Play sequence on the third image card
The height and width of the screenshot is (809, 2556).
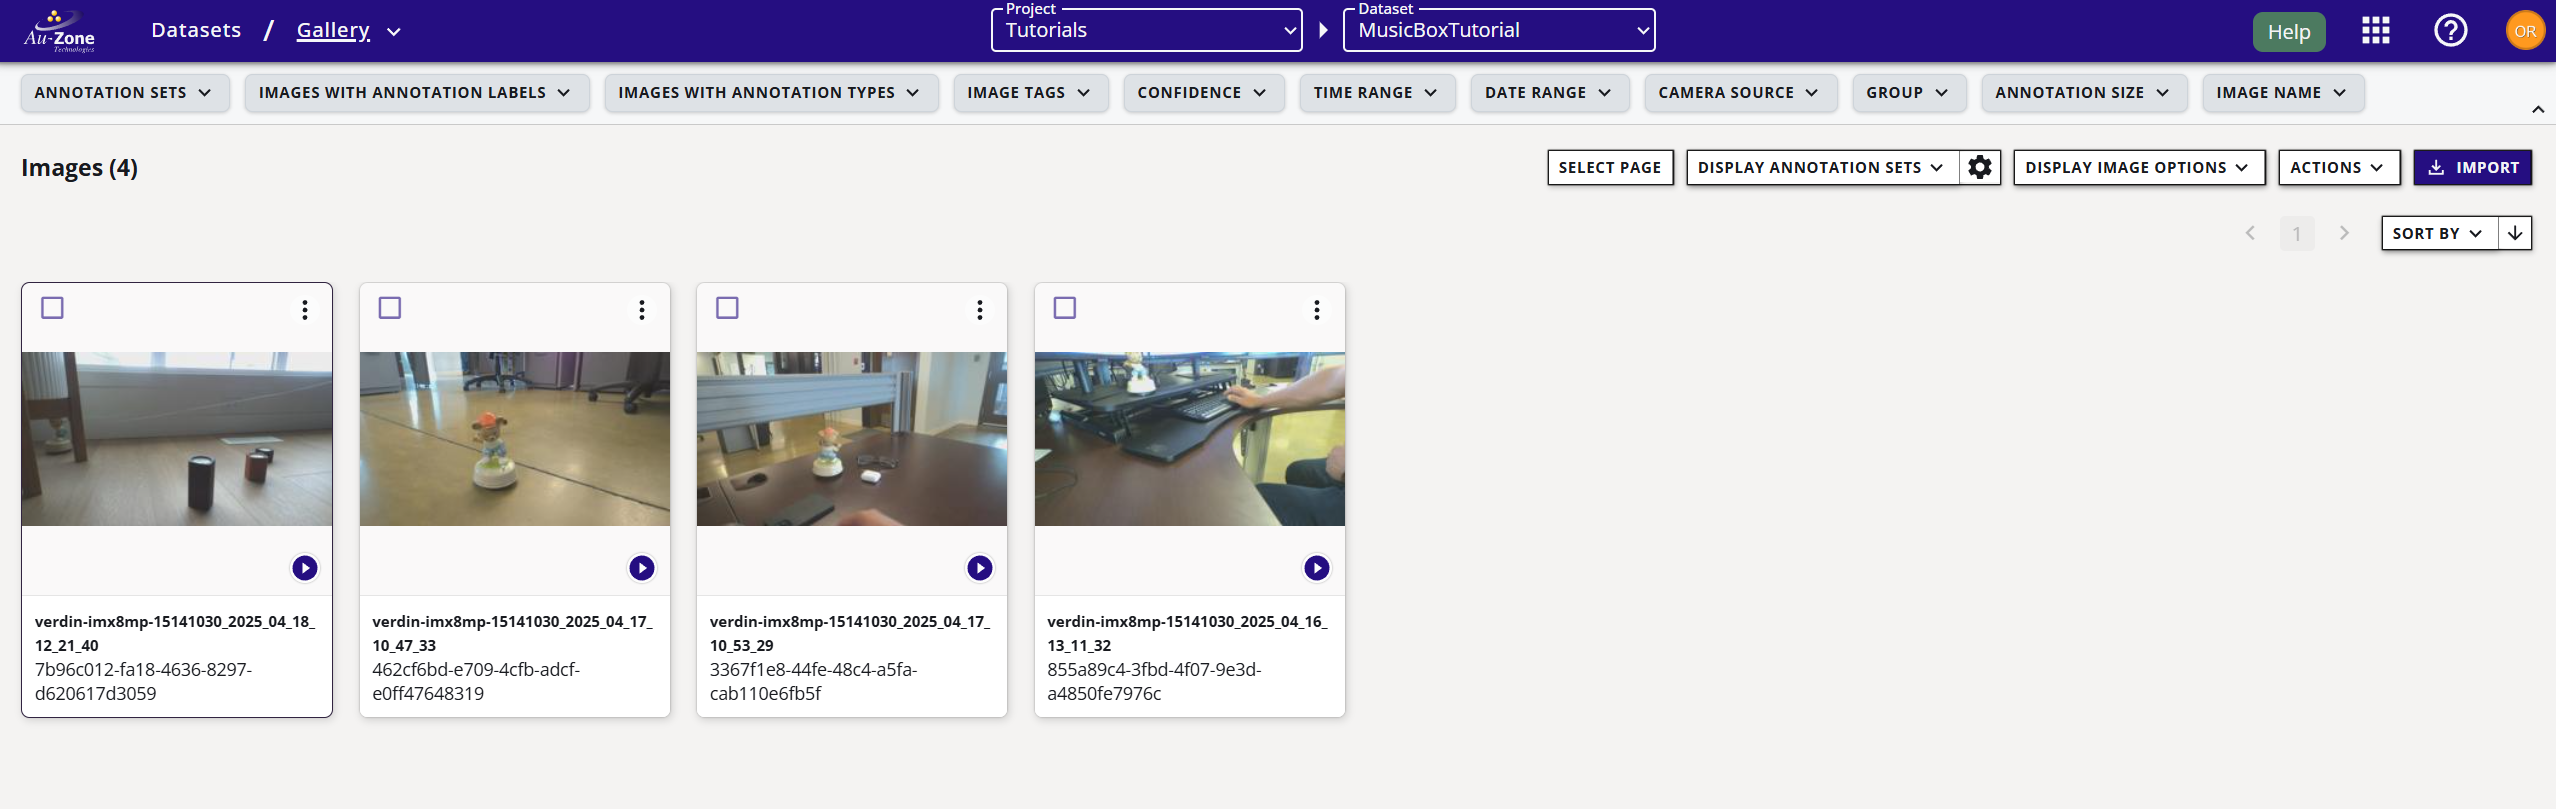[980, 568]
